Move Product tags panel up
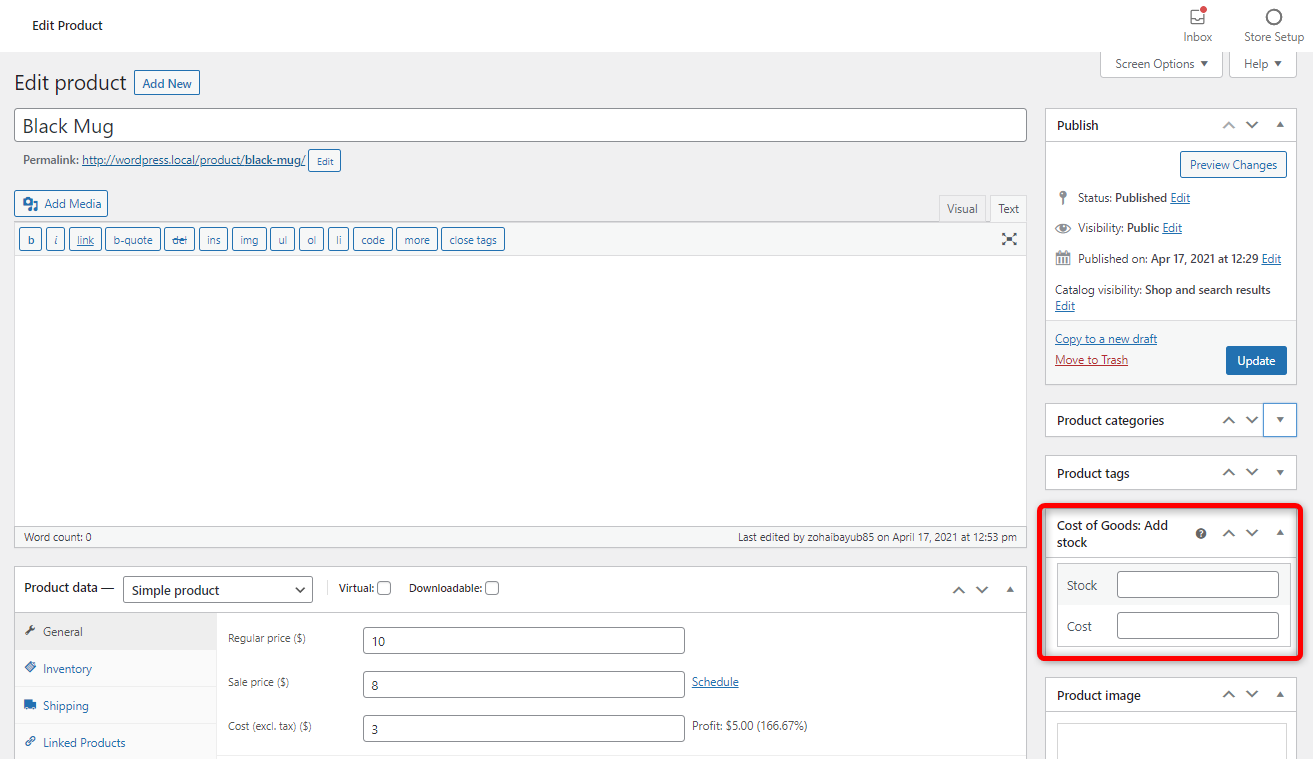Image resolution: width=1313 pixels, height=759 pixels. tap(1229, 473)
